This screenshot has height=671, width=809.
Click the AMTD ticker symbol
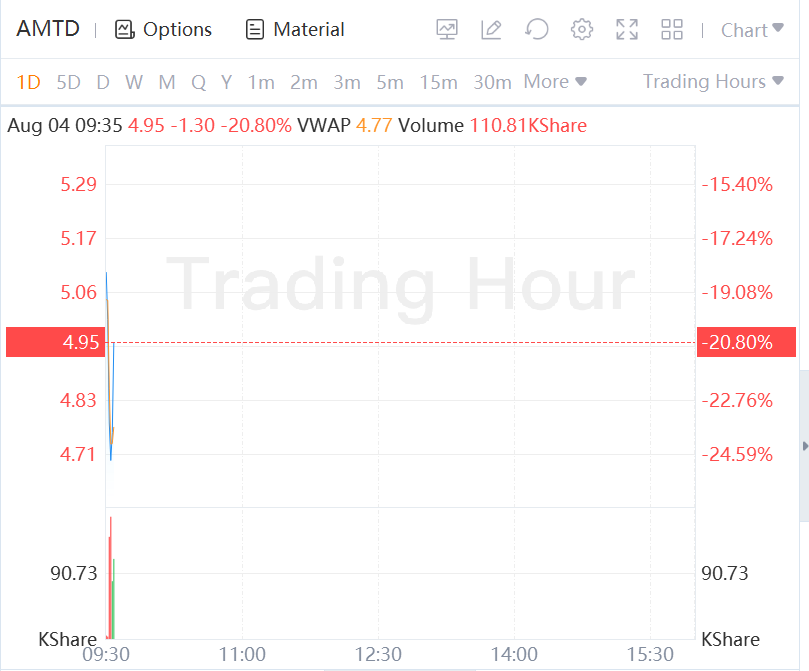pyautogui.click(x=47, y=29)
